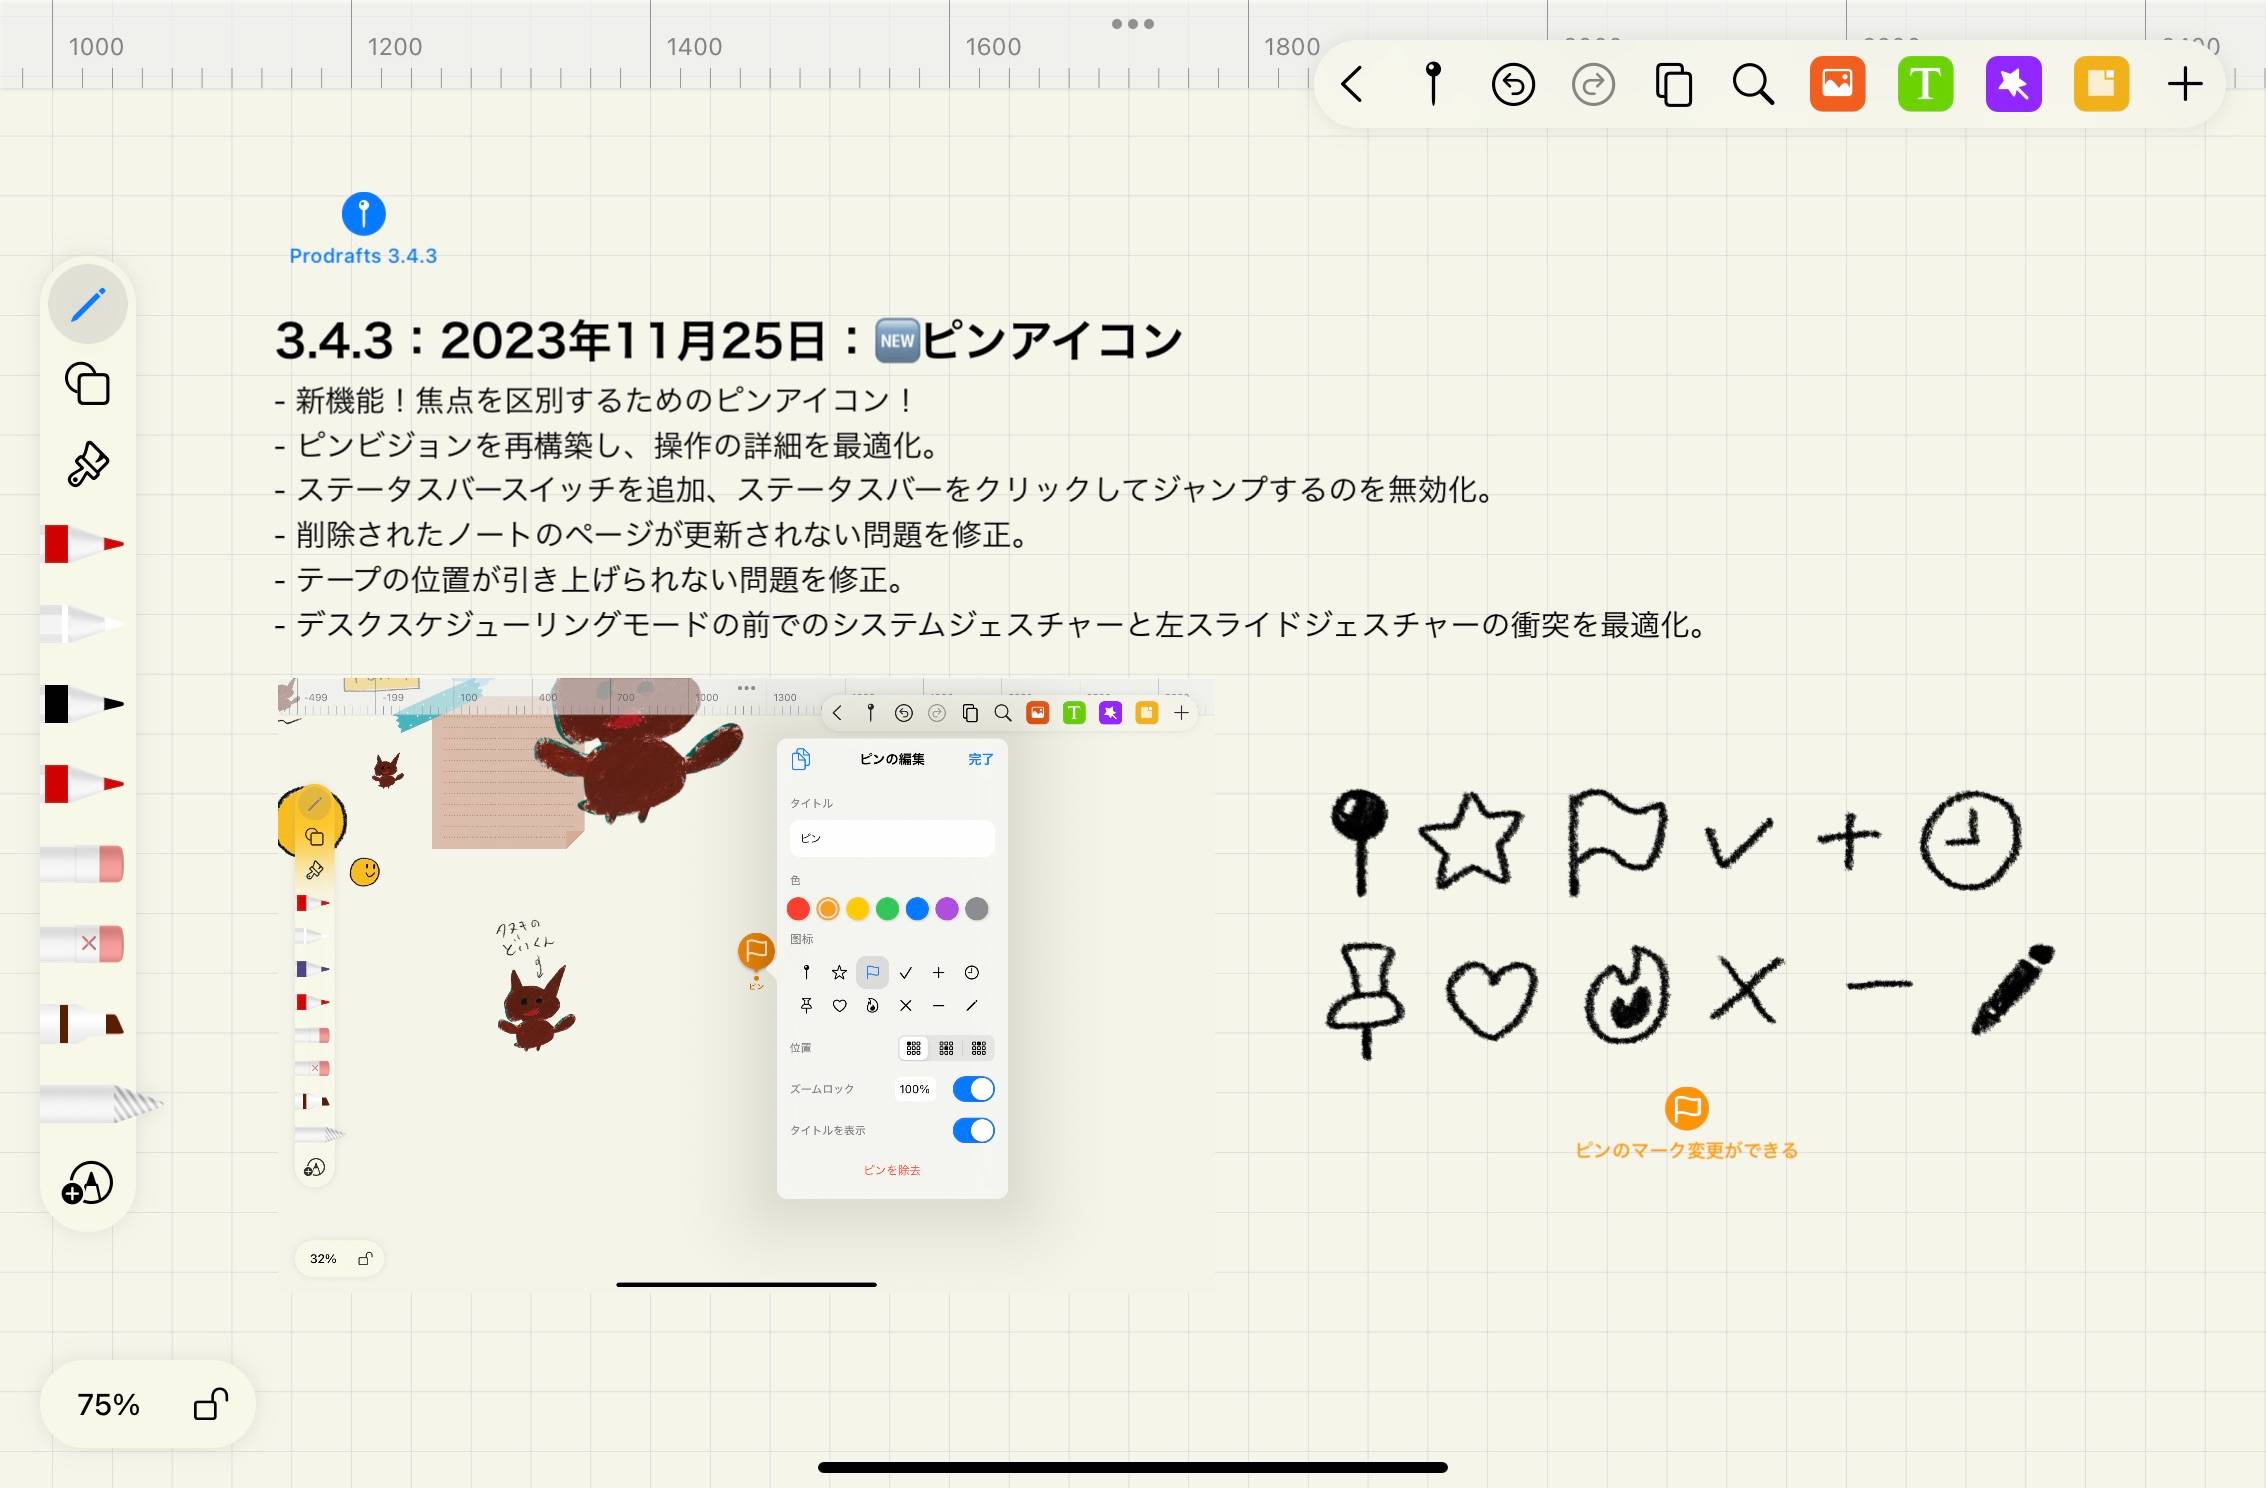
Task: Select the hand-drawn clock icon
Action: coord(1970,840)
